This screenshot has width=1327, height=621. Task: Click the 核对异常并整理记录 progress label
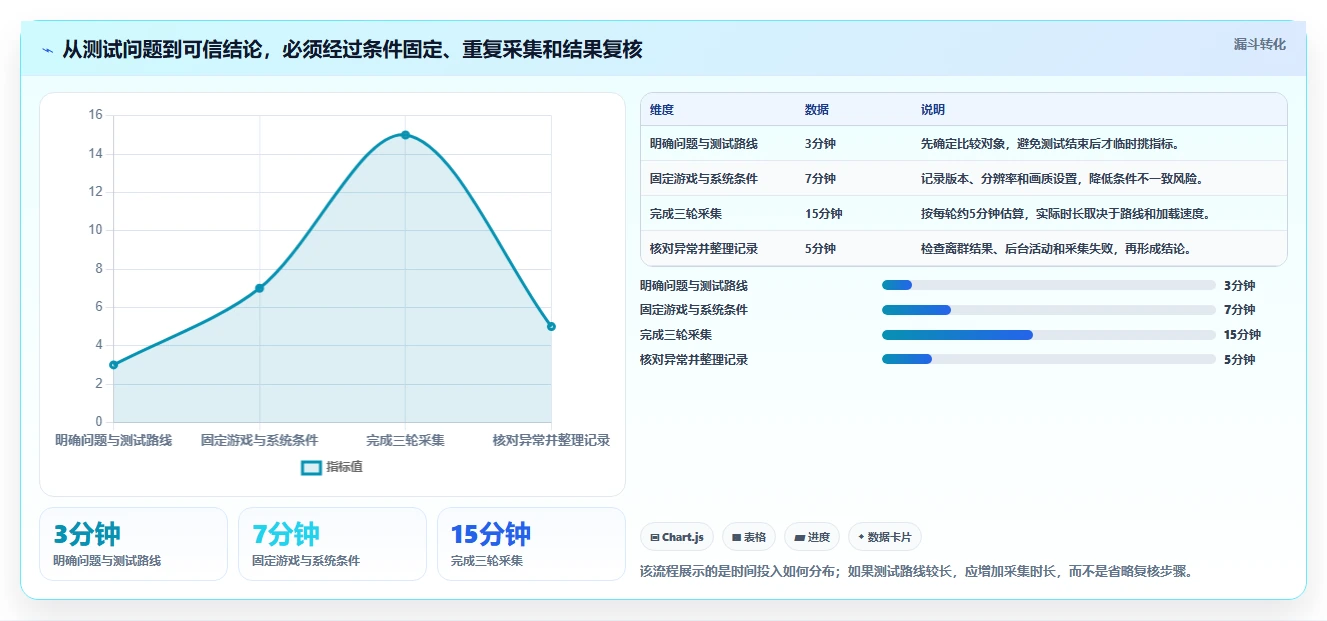tap(694, 360)
